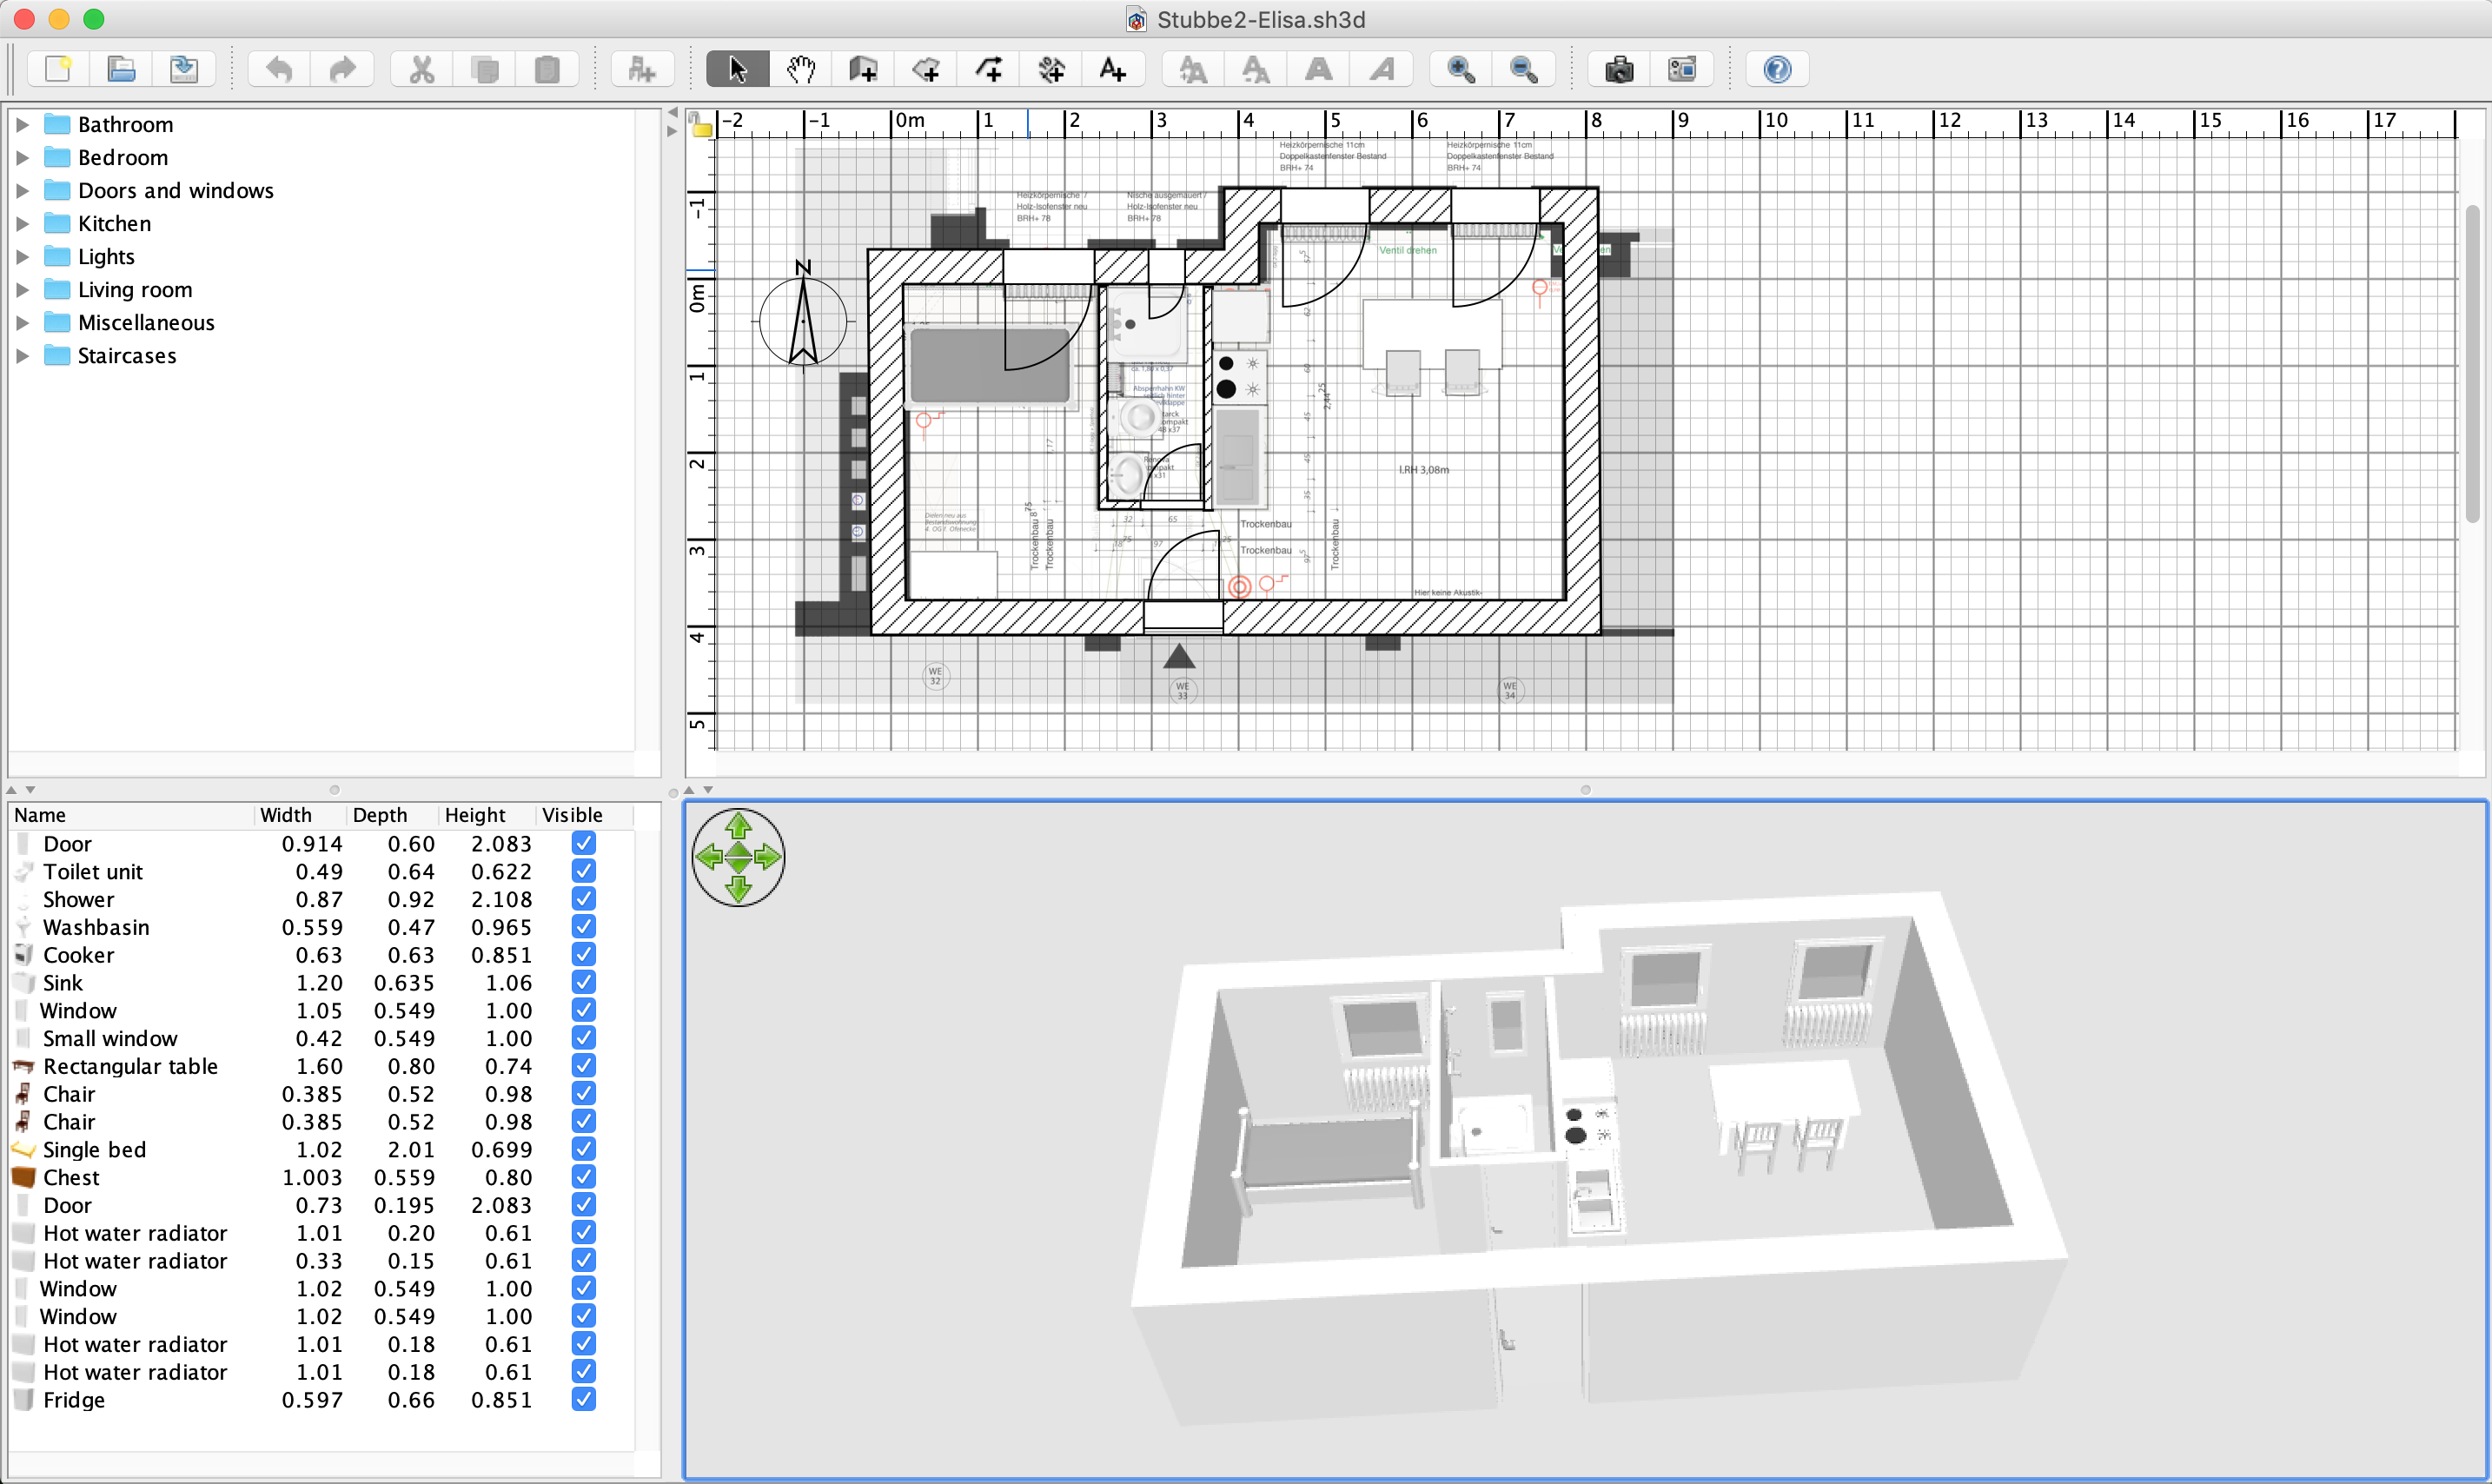Zoom out of the plan
This screenshot has height=1484, width=2492.
click(1523, 69)
